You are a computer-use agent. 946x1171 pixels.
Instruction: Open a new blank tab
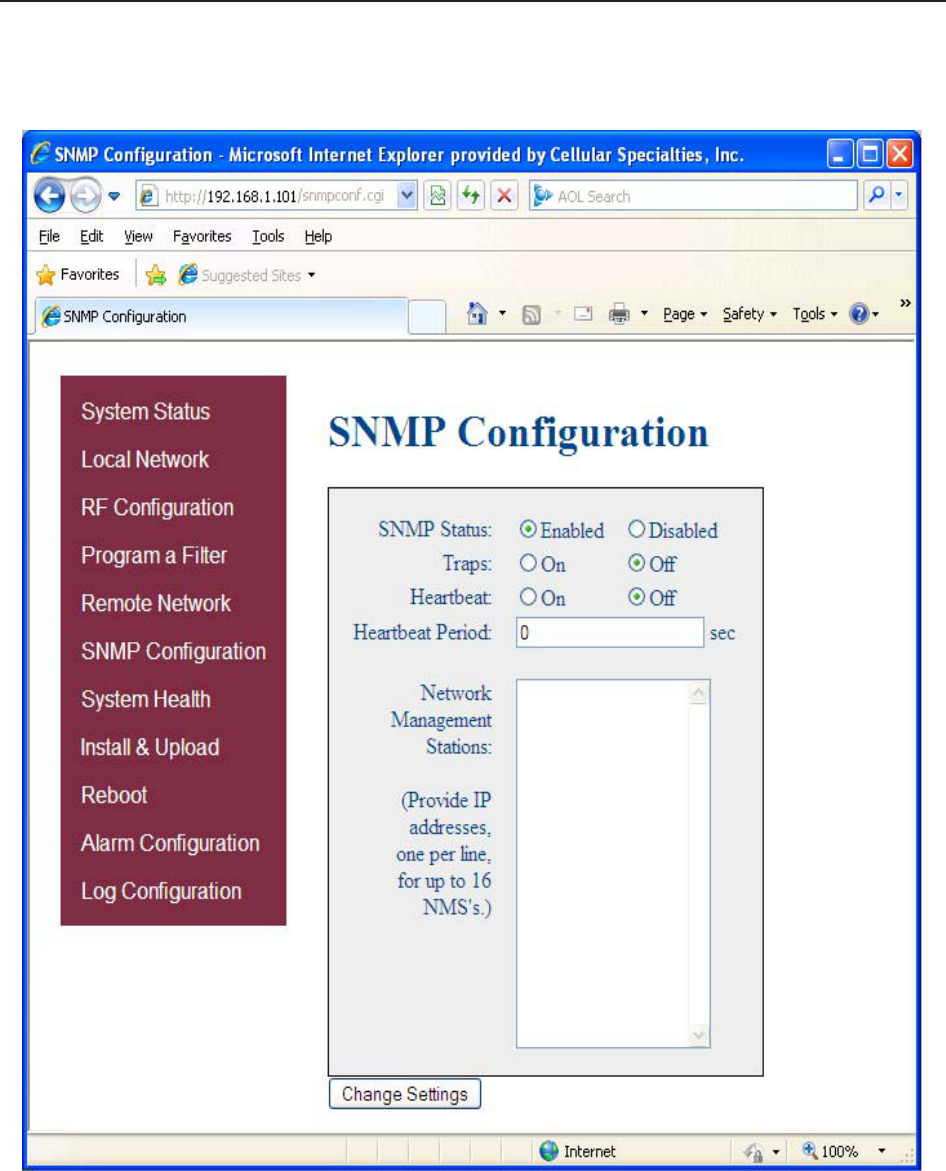point(427,317)
